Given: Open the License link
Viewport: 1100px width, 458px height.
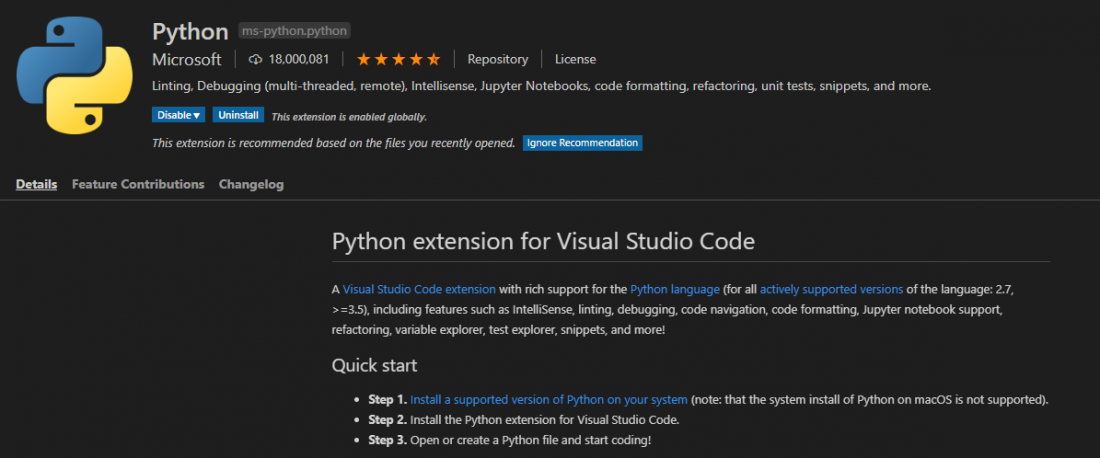Looking at the screenshot, I should point(575,60).
